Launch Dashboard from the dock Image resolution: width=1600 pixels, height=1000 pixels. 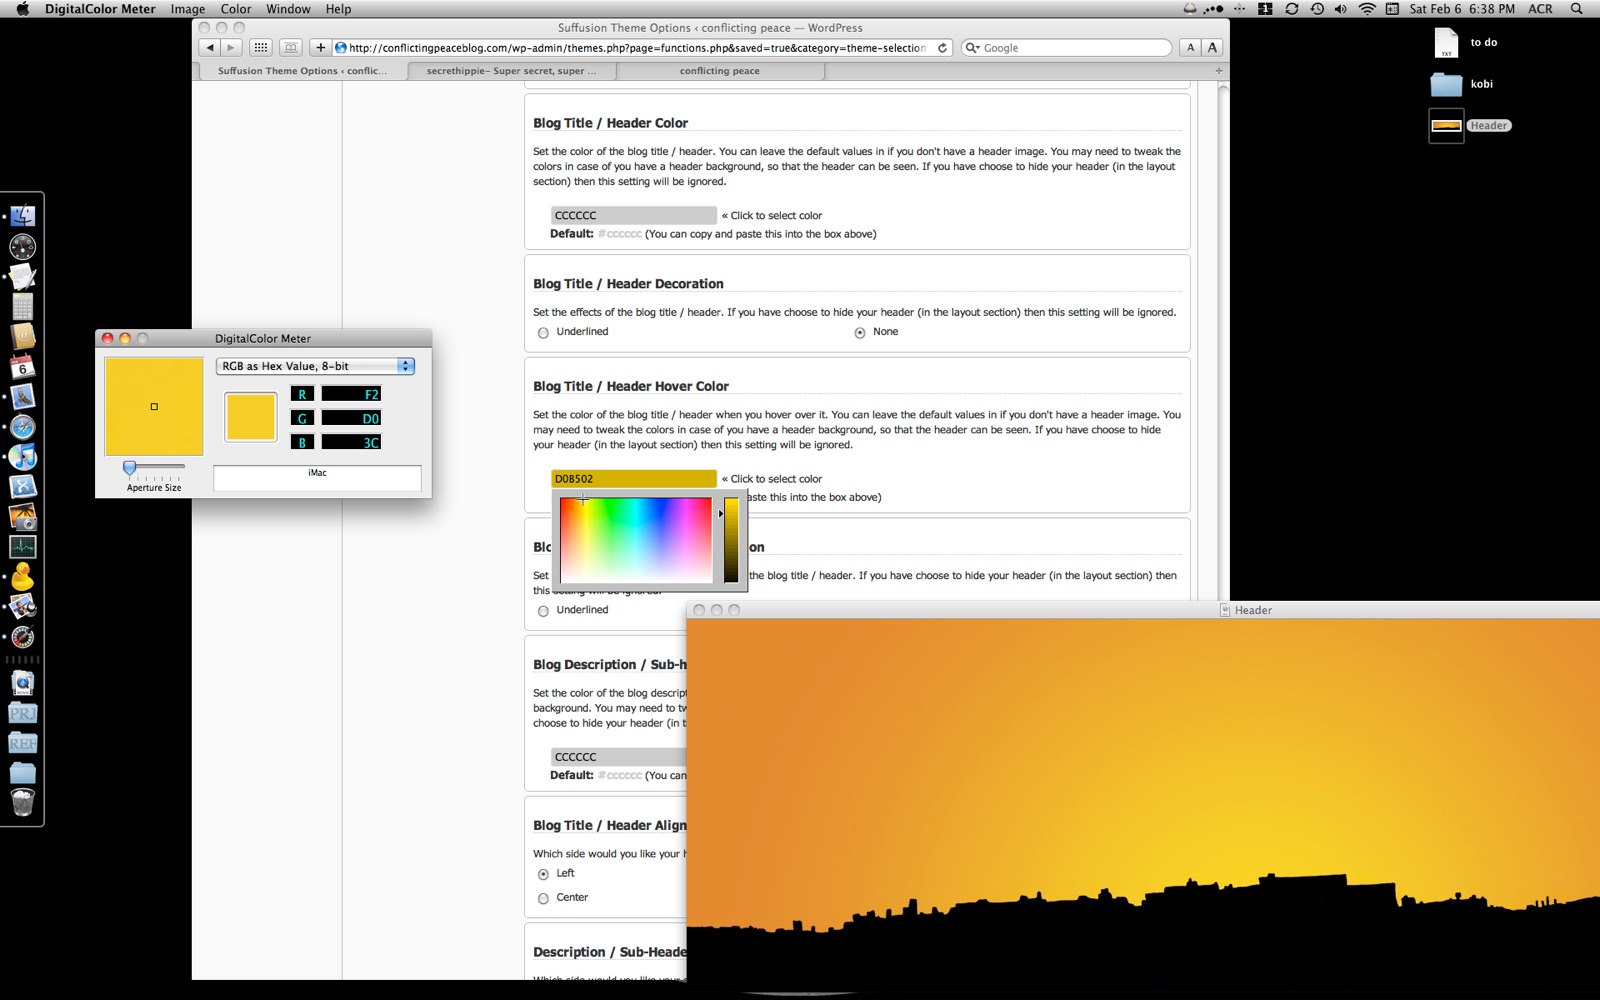(x=22, y=246)
